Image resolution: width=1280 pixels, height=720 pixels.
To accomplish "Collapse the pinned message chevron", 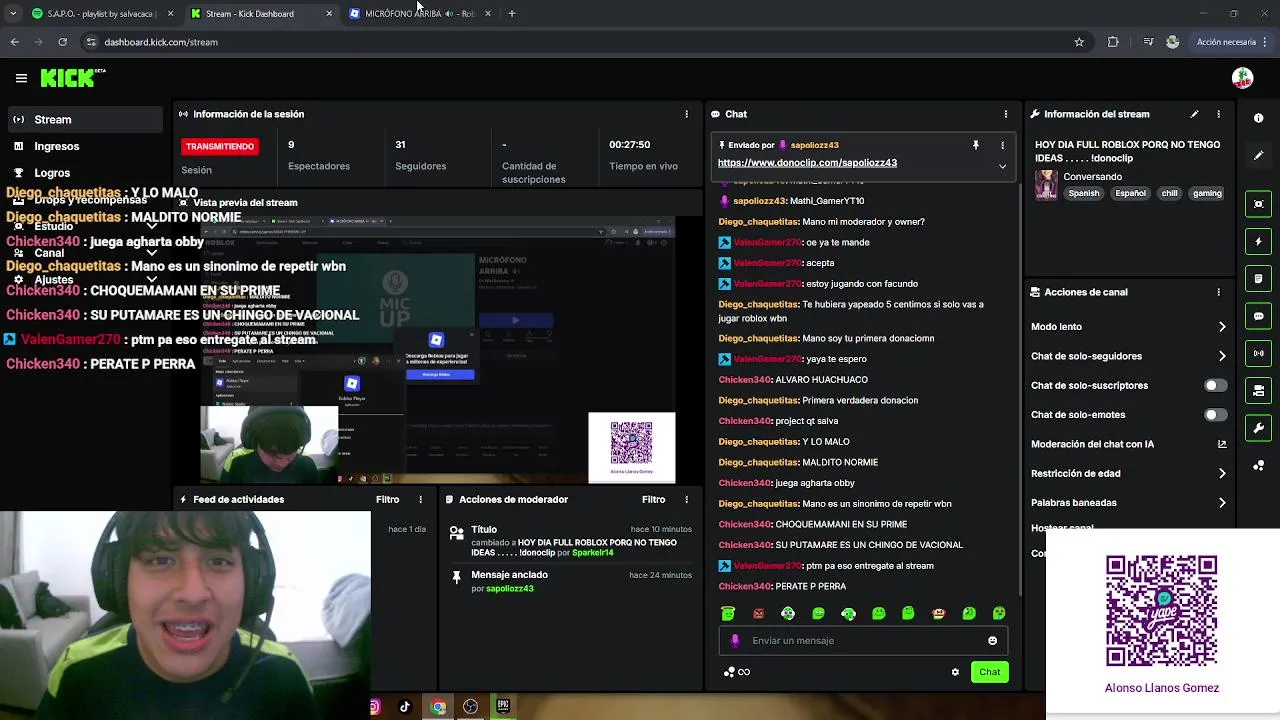I will (1002, 166).
